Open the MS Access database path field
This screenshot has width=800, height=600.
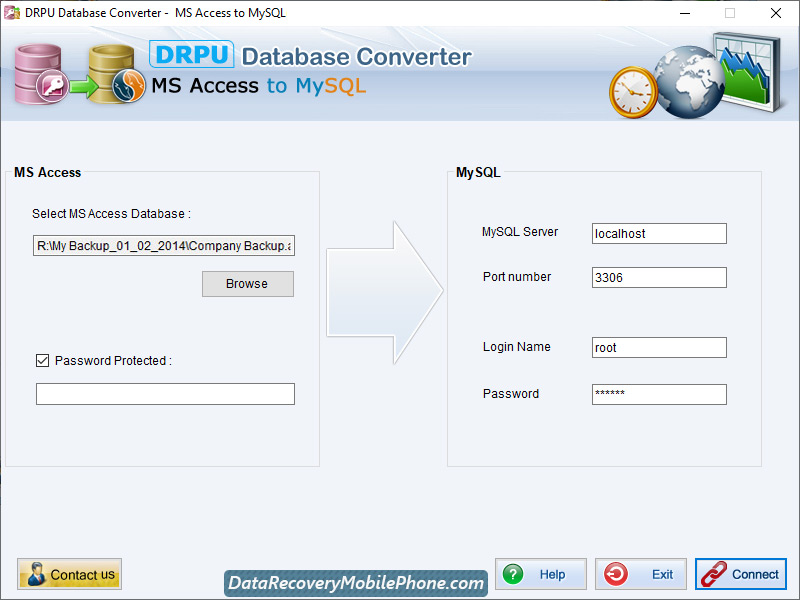click(x=164, y=245)
